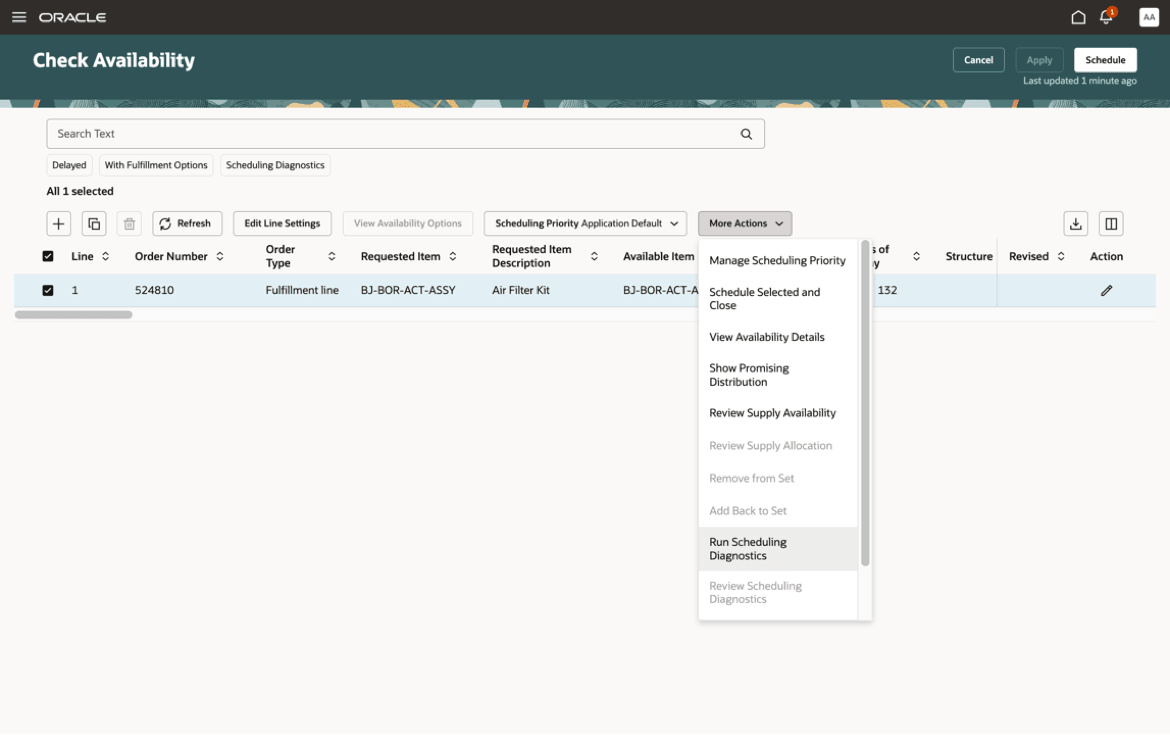Select Run Scheduling Diagnostics from the menu
Screen dimensions: 1170x735
click(748, 548)
